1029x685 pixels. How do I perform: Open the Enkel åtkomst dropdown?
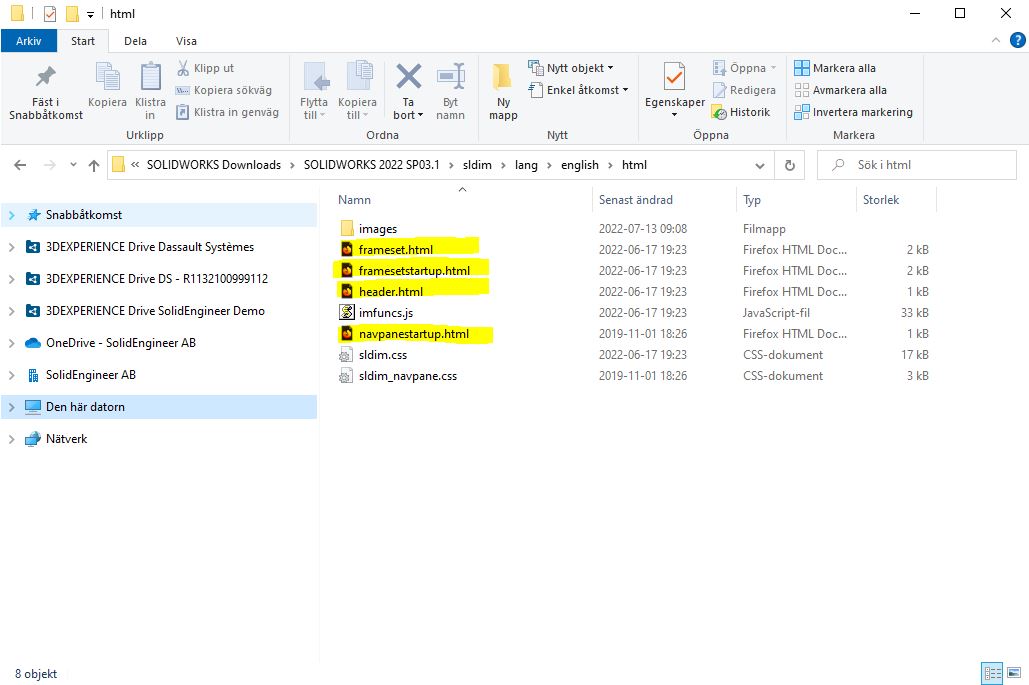tap(578, 90)
